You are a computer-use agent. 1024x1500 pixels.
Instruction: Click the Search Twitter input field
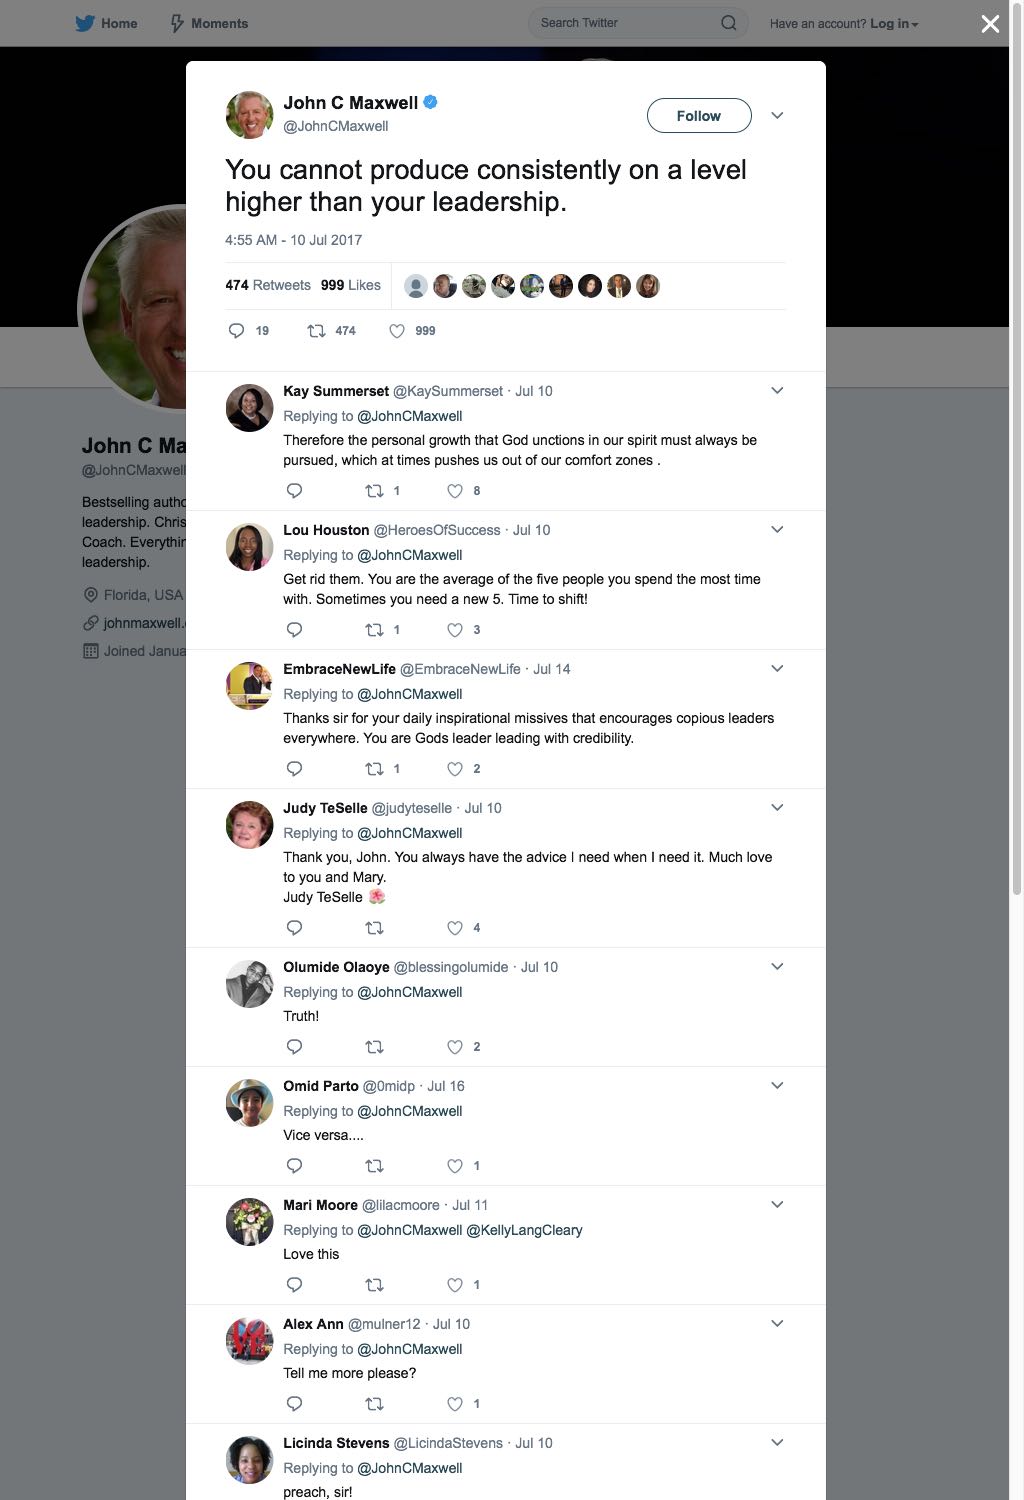click(x=625, y=23)
